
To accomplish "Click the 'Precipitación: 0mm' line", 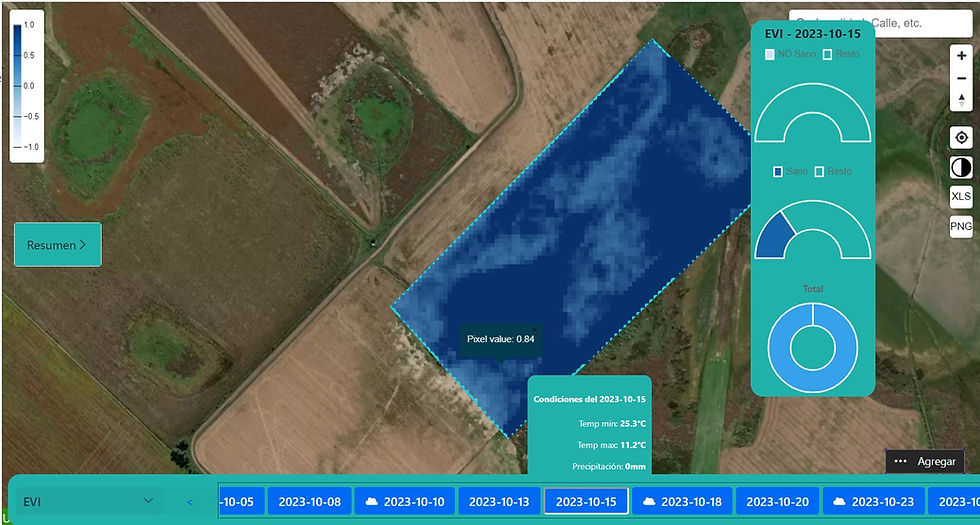I will click(609, 466).
